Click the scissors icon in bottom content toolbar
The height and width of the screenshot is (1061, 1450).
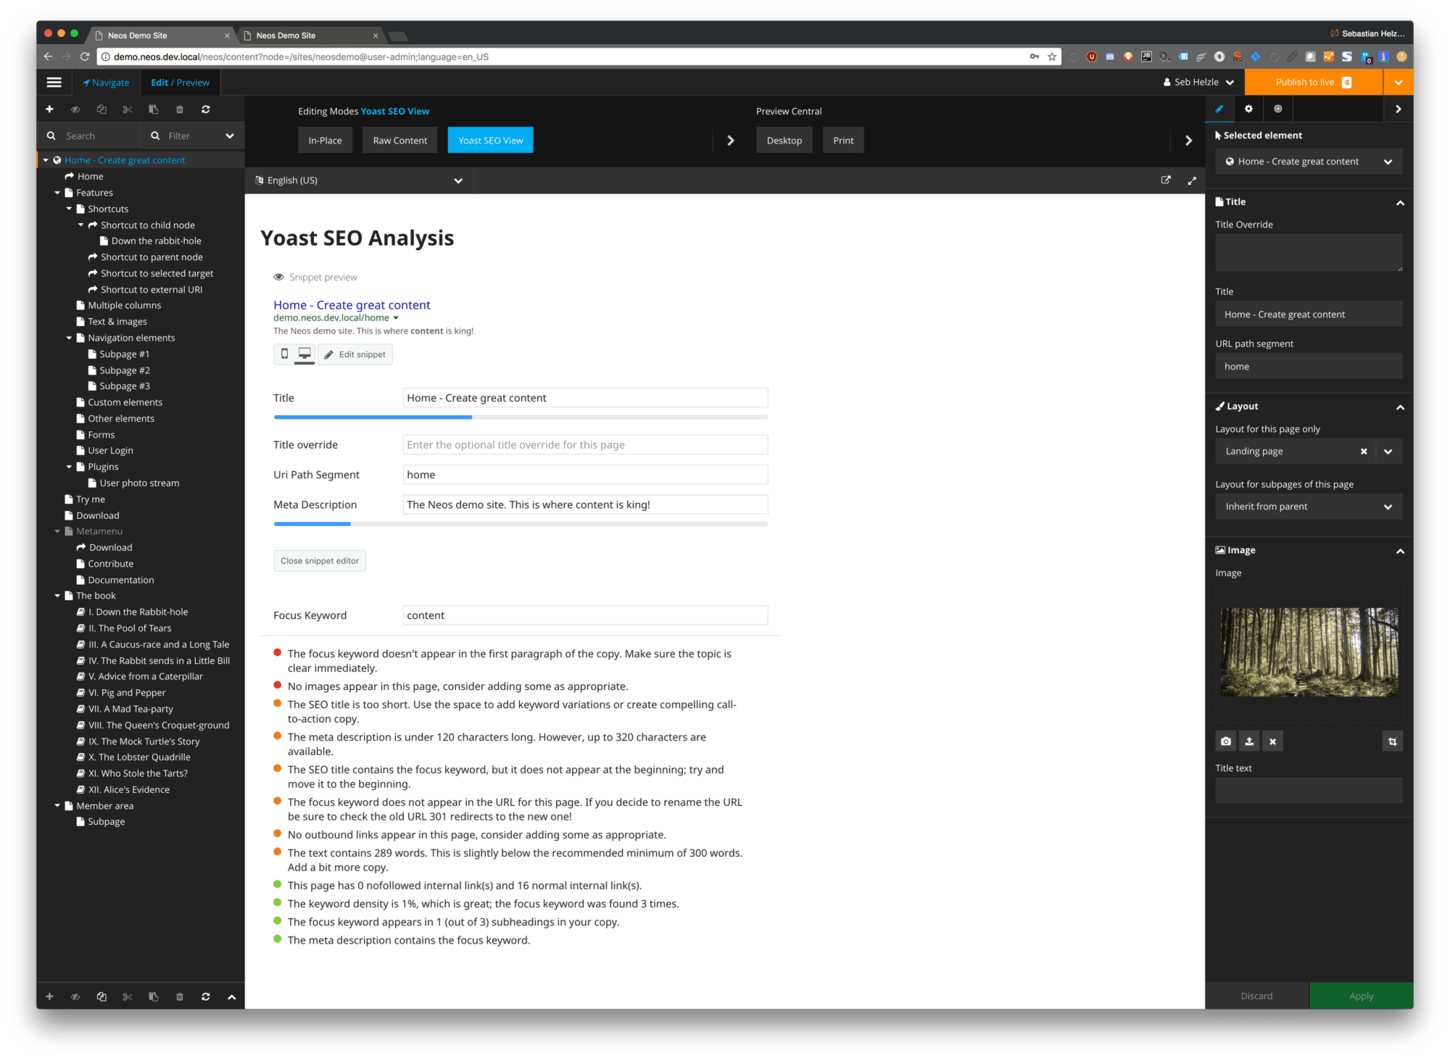click(x=127, y=996)
